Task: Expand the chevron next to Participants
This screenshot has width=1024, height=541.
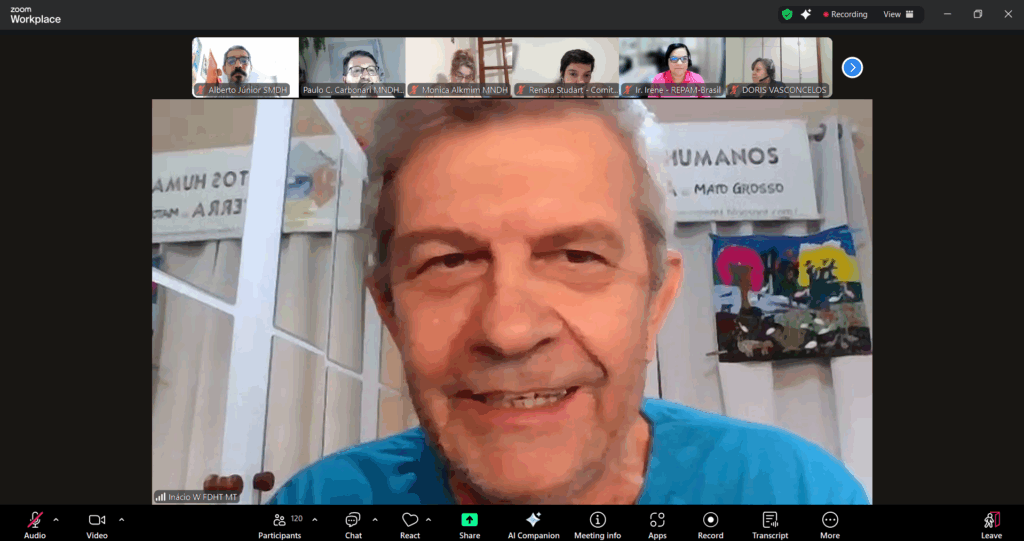Action: click(x=315, y=519)
